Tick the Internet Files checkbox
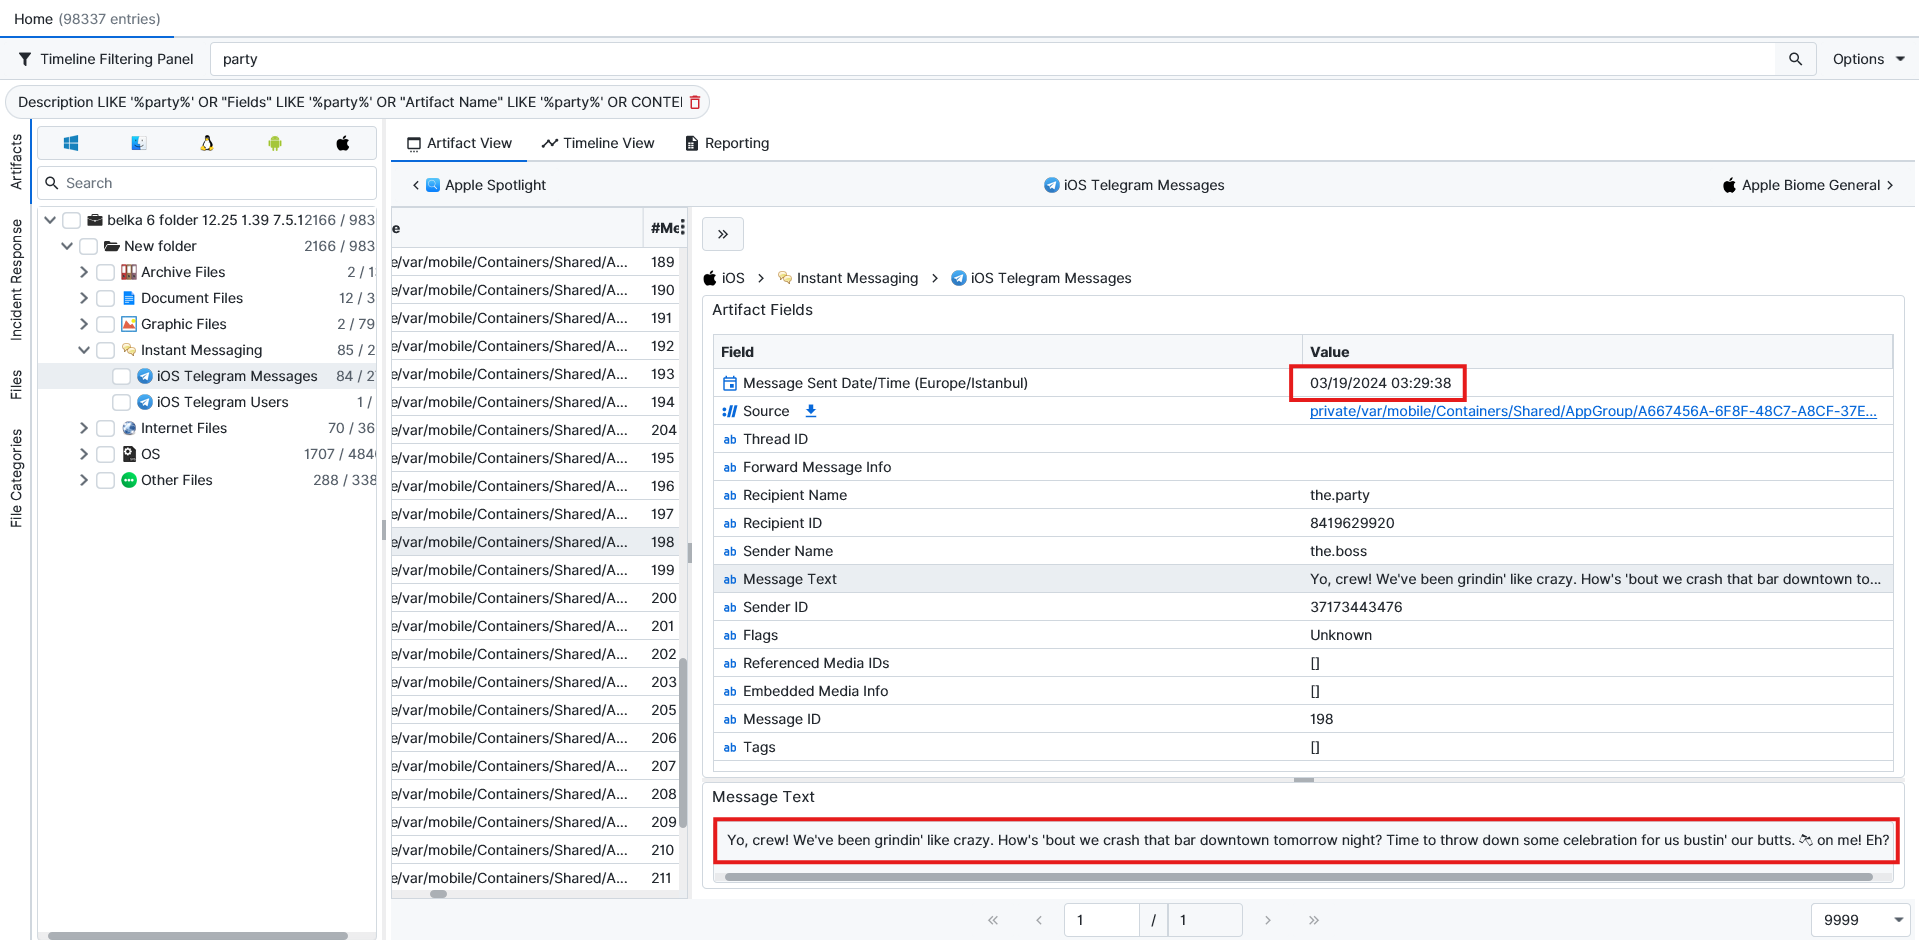The height and width of the screenshot is (940, 1919). [x=106, y=428]
